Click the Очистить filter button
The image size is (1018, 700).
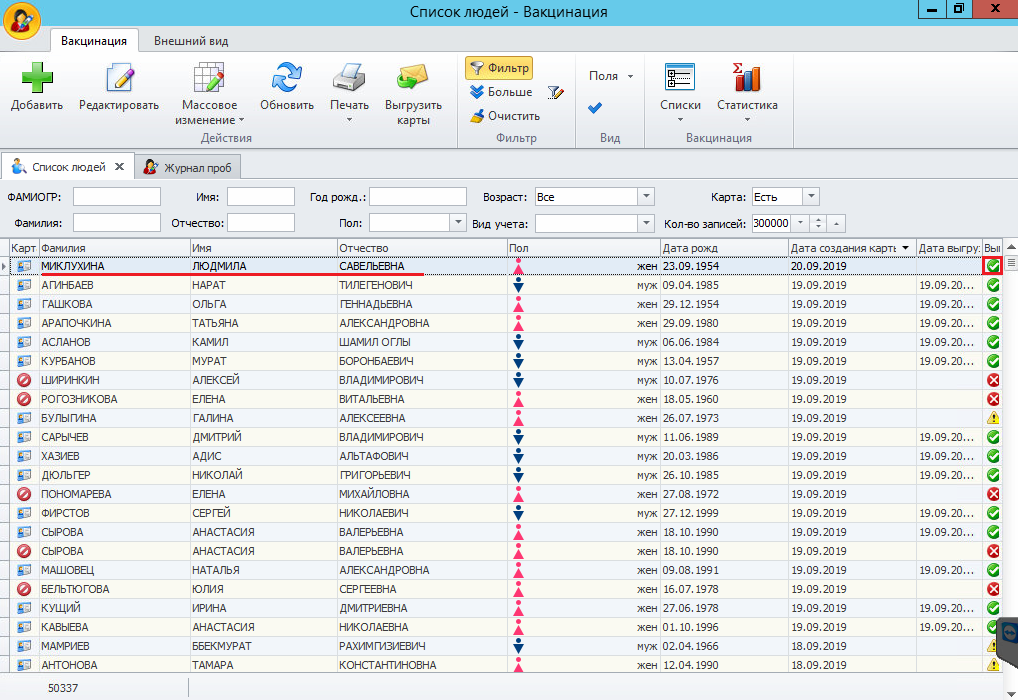pyautogui.click(x=505, y=116)
